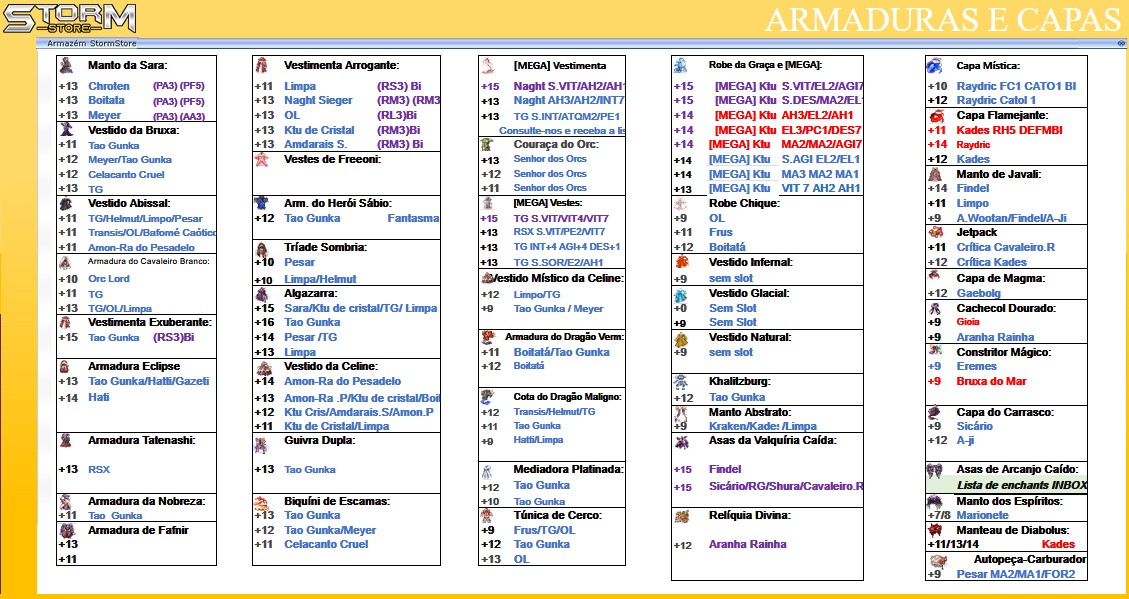Select the Armazém StormStore title tab
1129x599 pixels.
[x=91, y=43]
